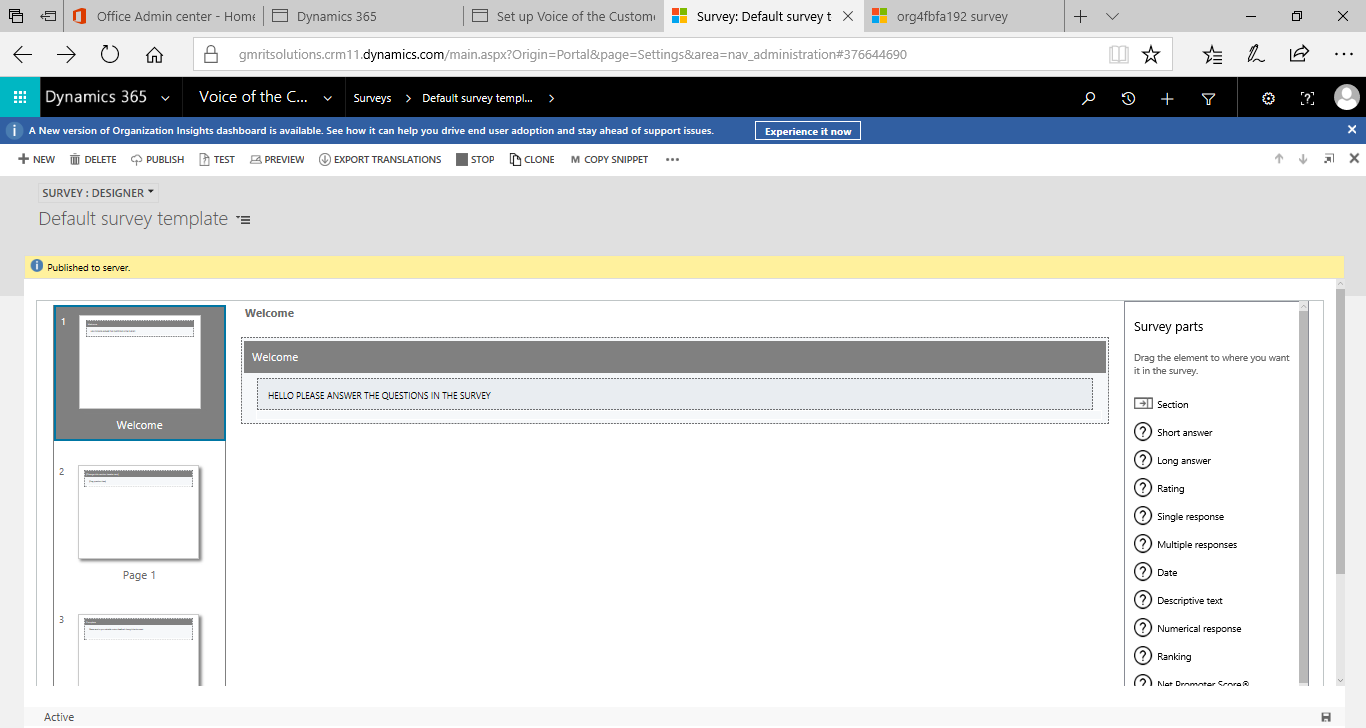Click CLONE in the command bar
1366x728 pixels.
click(x=532, y=159)
